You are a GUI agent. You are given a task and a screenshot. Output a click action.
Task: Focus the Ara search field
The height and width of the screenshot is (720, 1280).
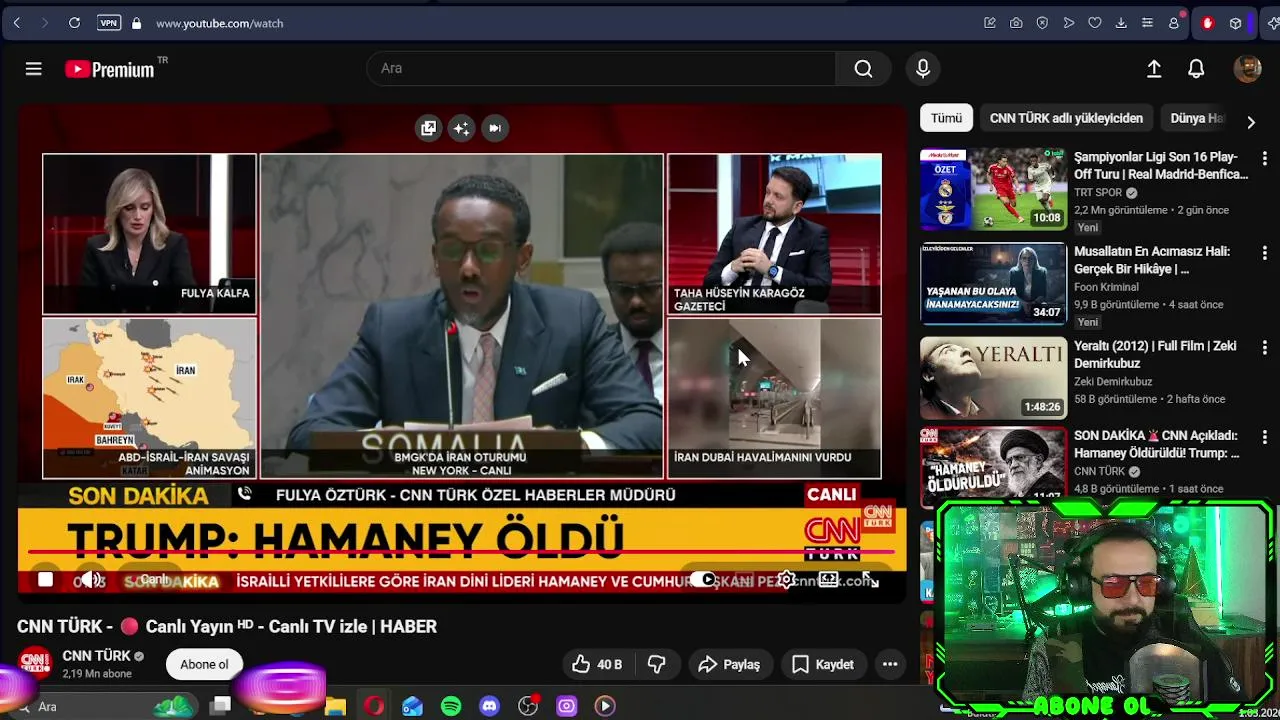[x=601, y=68]
